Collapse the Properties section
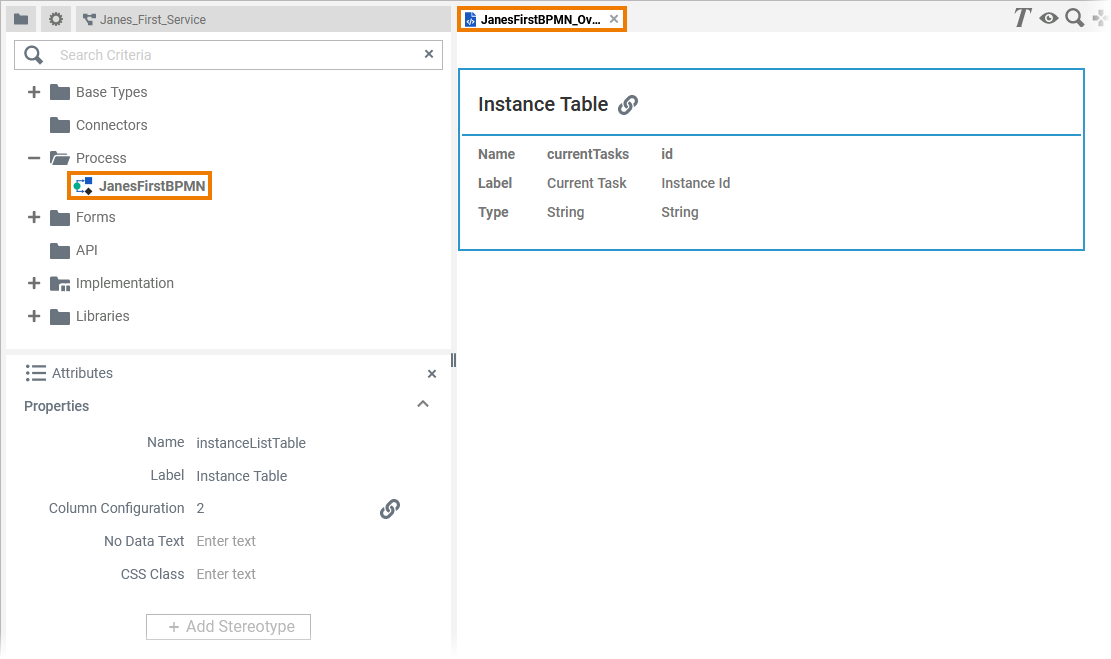 [423, 404]
